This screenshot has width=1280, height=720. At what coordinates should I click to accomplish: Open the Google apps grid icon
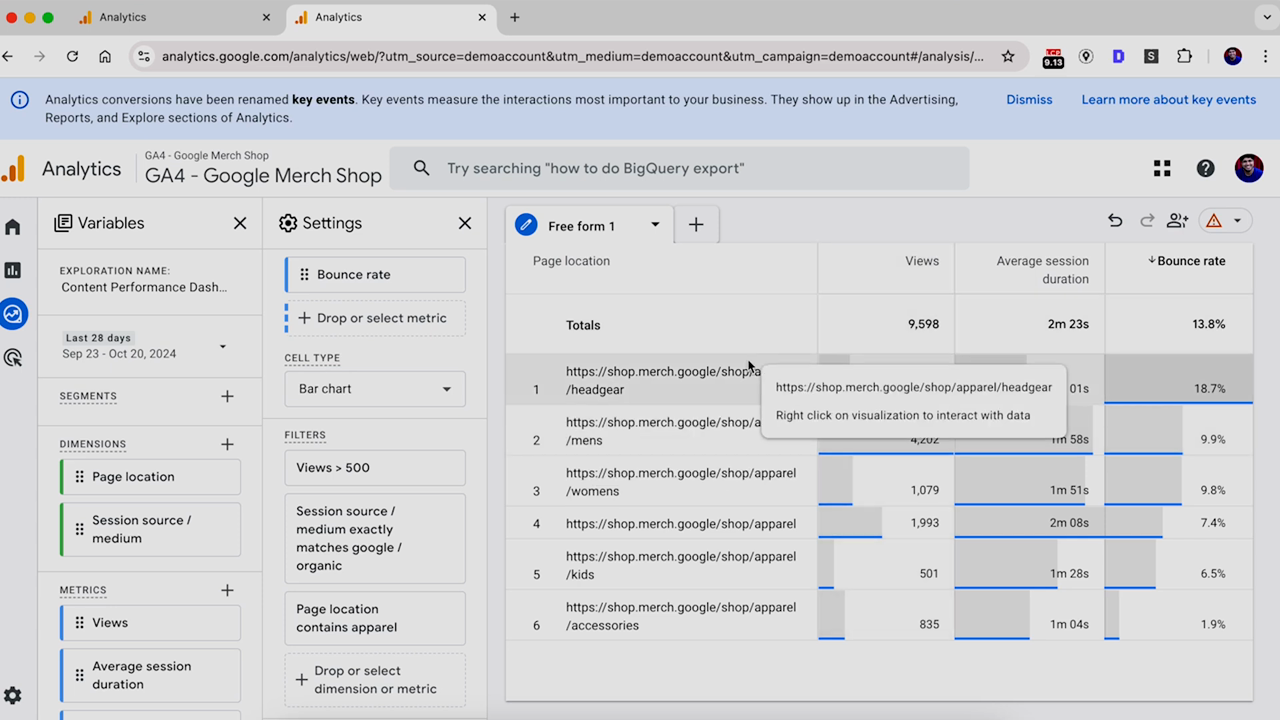[x=1162, y=168]
